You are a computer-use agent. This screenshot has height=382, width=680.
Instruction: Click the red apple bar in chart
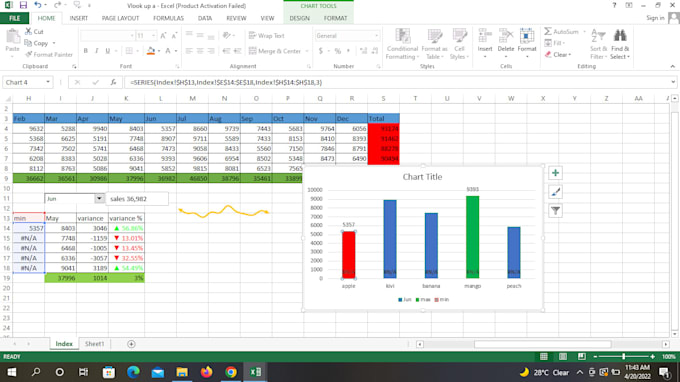click(348, 255)
